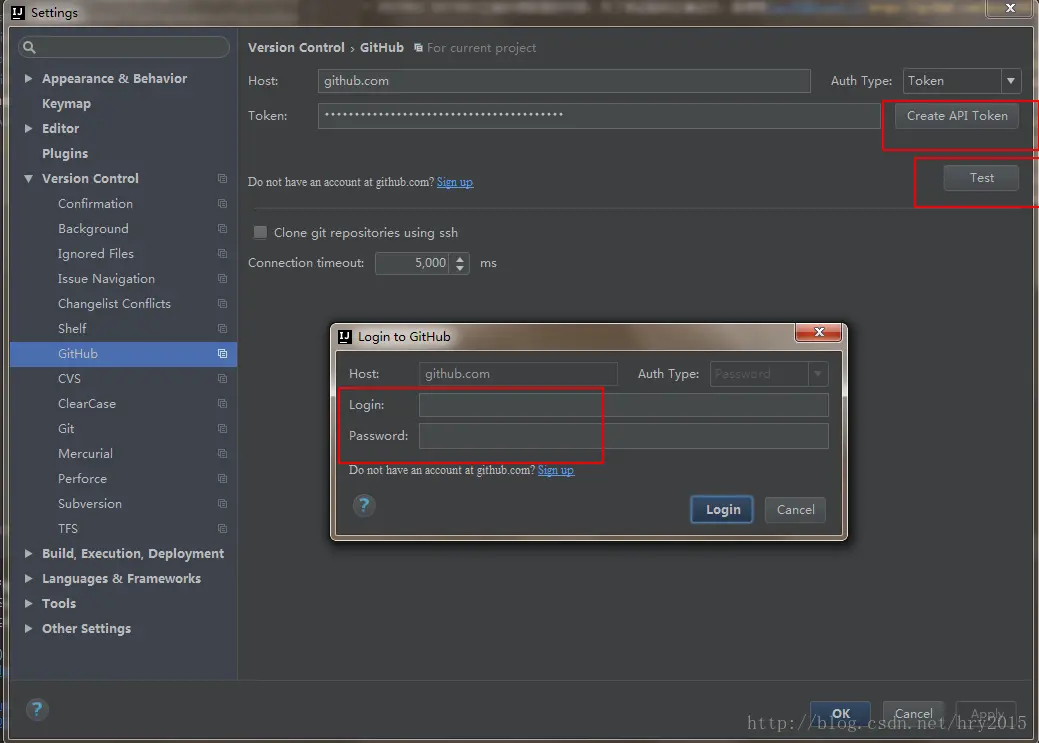This screenshot has width=1039, height=743.
Task: Select Subversion in settings tree
Action: (90, 504)
